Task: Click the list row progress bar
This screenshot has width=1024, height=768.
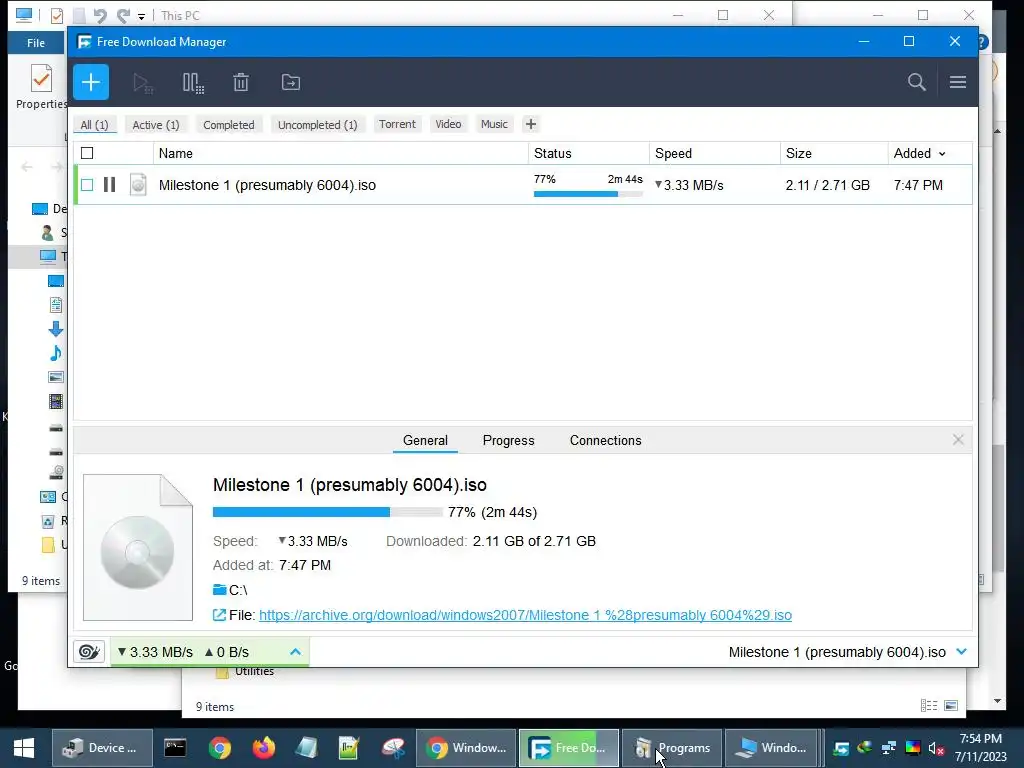Action: click(588, 194)
